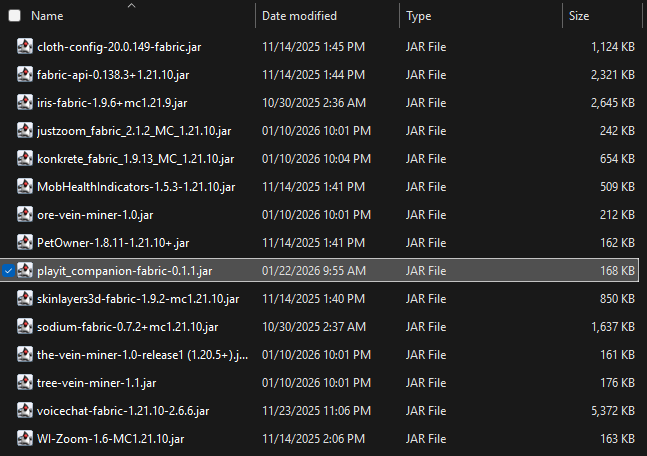Click the 11/23/2025 11:06 PM date
Viewport: 647px width, 456px height.
[x=316, y=411]
